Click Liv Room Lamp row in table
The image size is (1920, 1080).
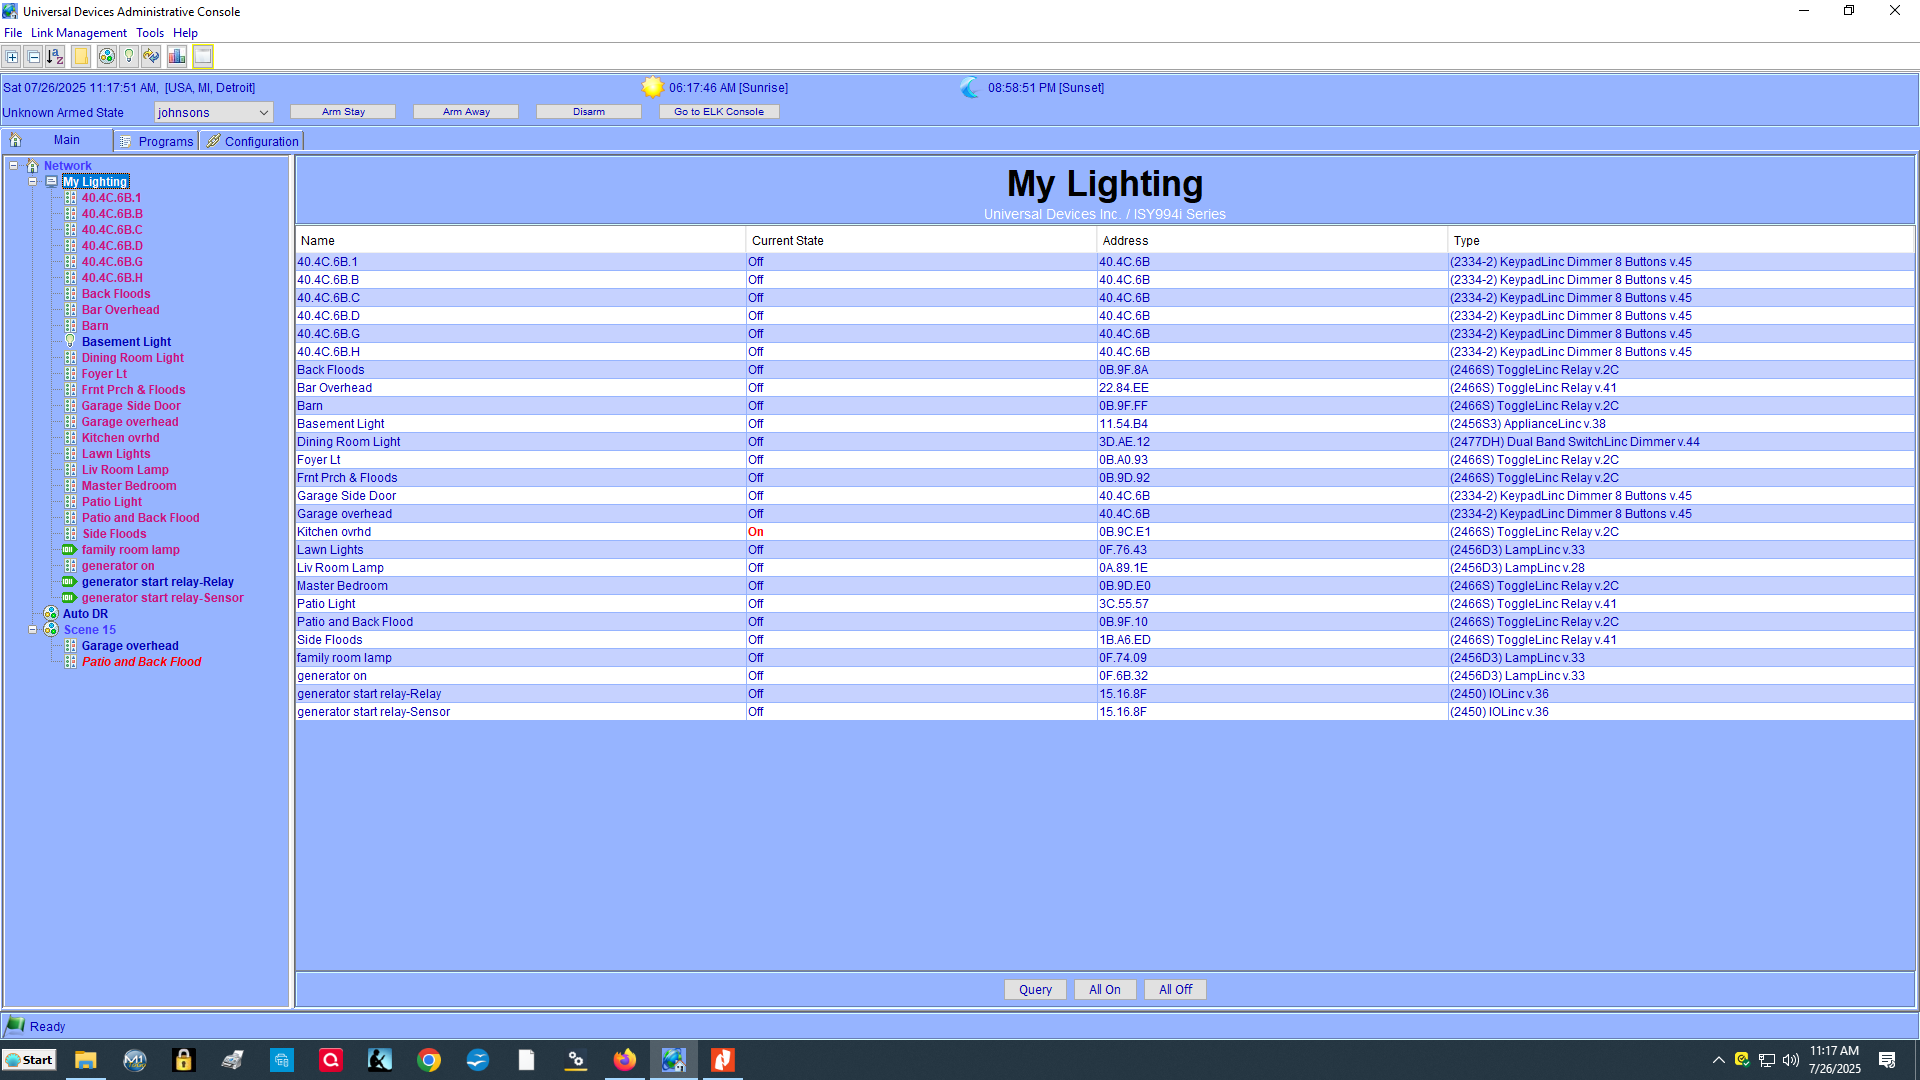(1104, 568)
